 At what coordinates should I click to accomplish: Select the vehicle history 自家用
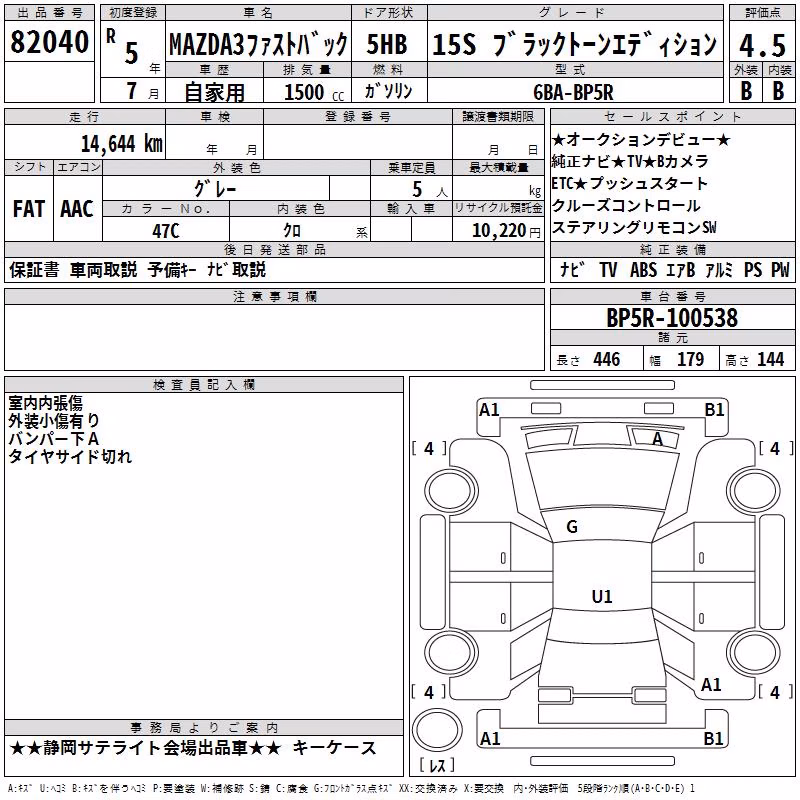coord(214,92)
